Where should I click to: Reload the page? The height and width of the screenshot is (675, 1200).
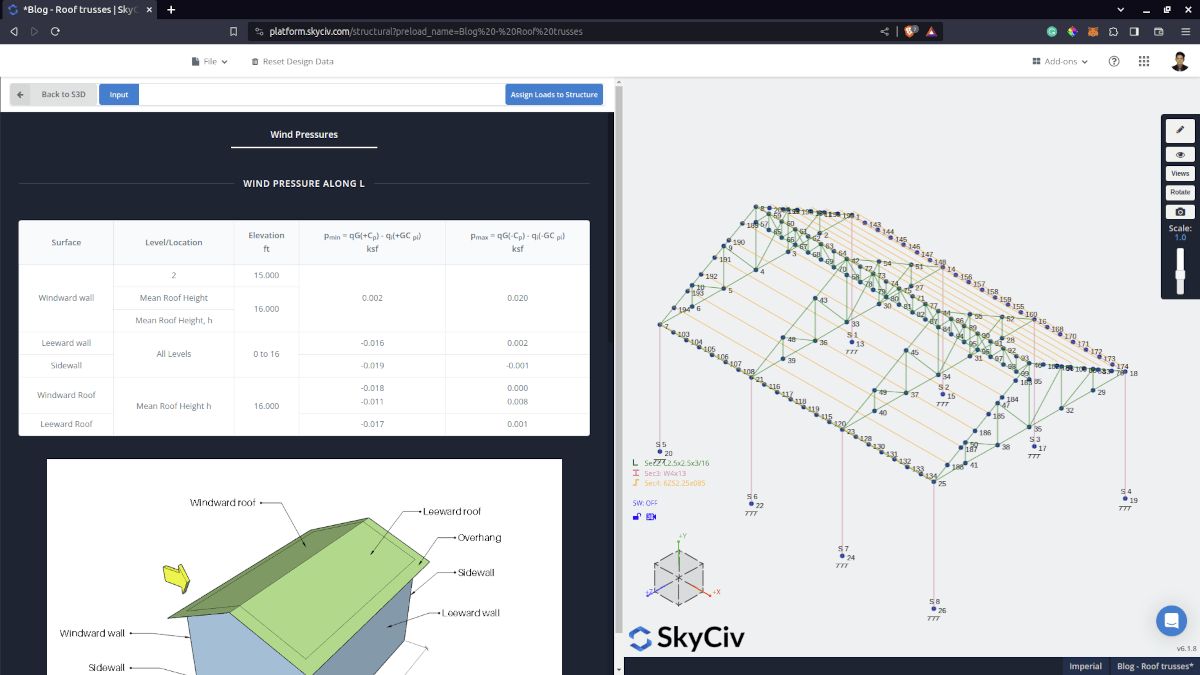click(x=55, y=31)
